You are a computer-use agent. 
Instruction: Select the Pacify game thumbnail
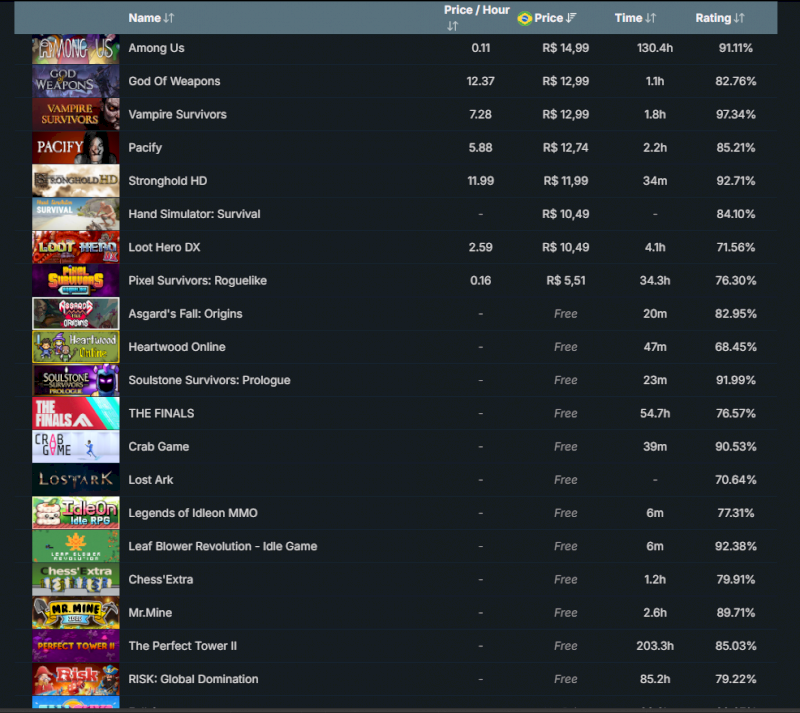click(75, 147)
